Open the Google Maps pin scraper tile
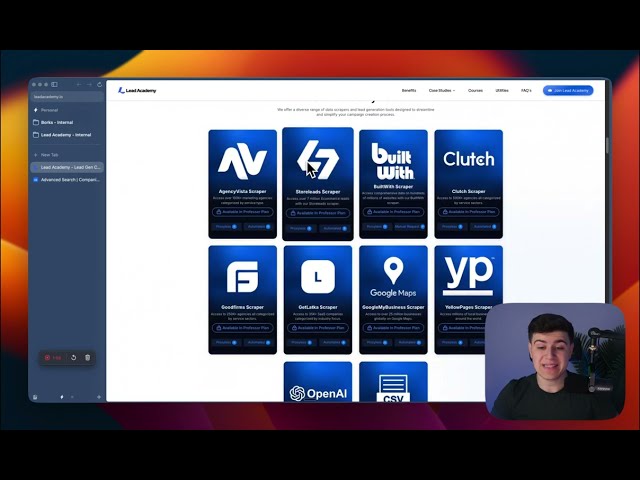This screenshot has height=480, width=640. [x=393, y=273]
